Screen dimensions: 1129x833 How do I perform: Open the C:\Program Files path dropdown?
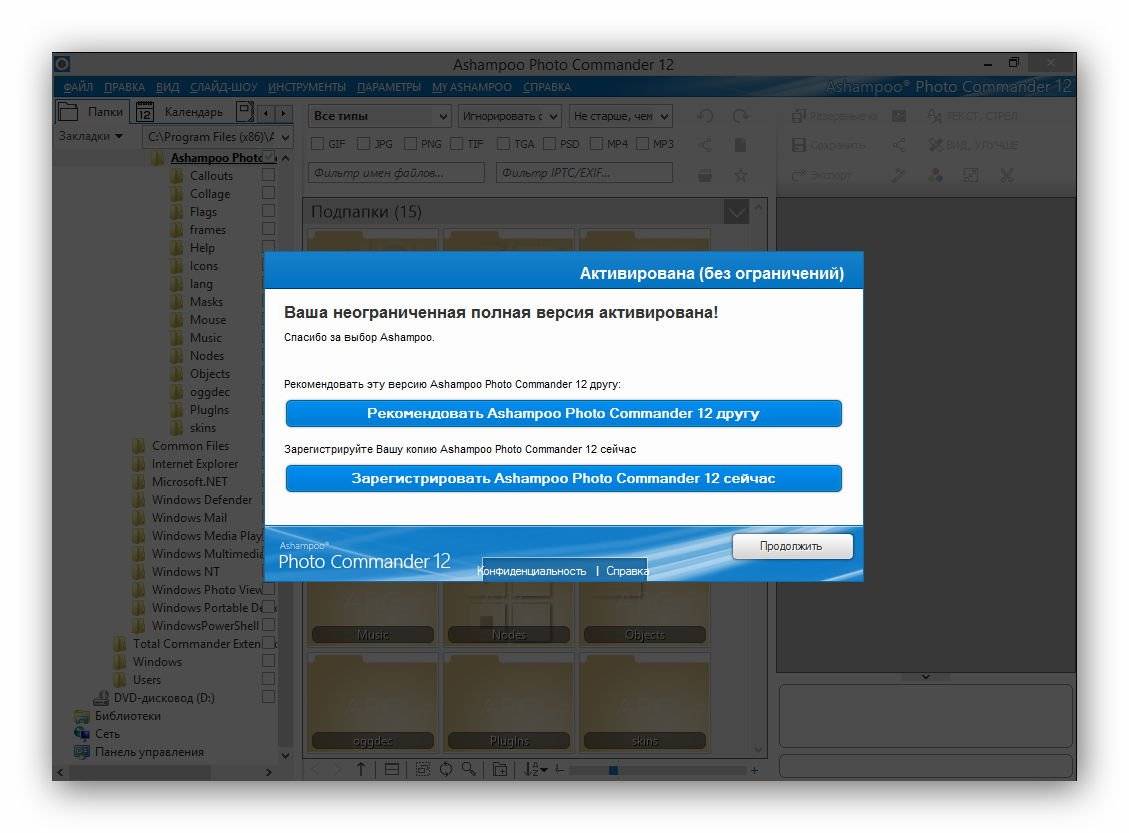click(x=217, y=137)
